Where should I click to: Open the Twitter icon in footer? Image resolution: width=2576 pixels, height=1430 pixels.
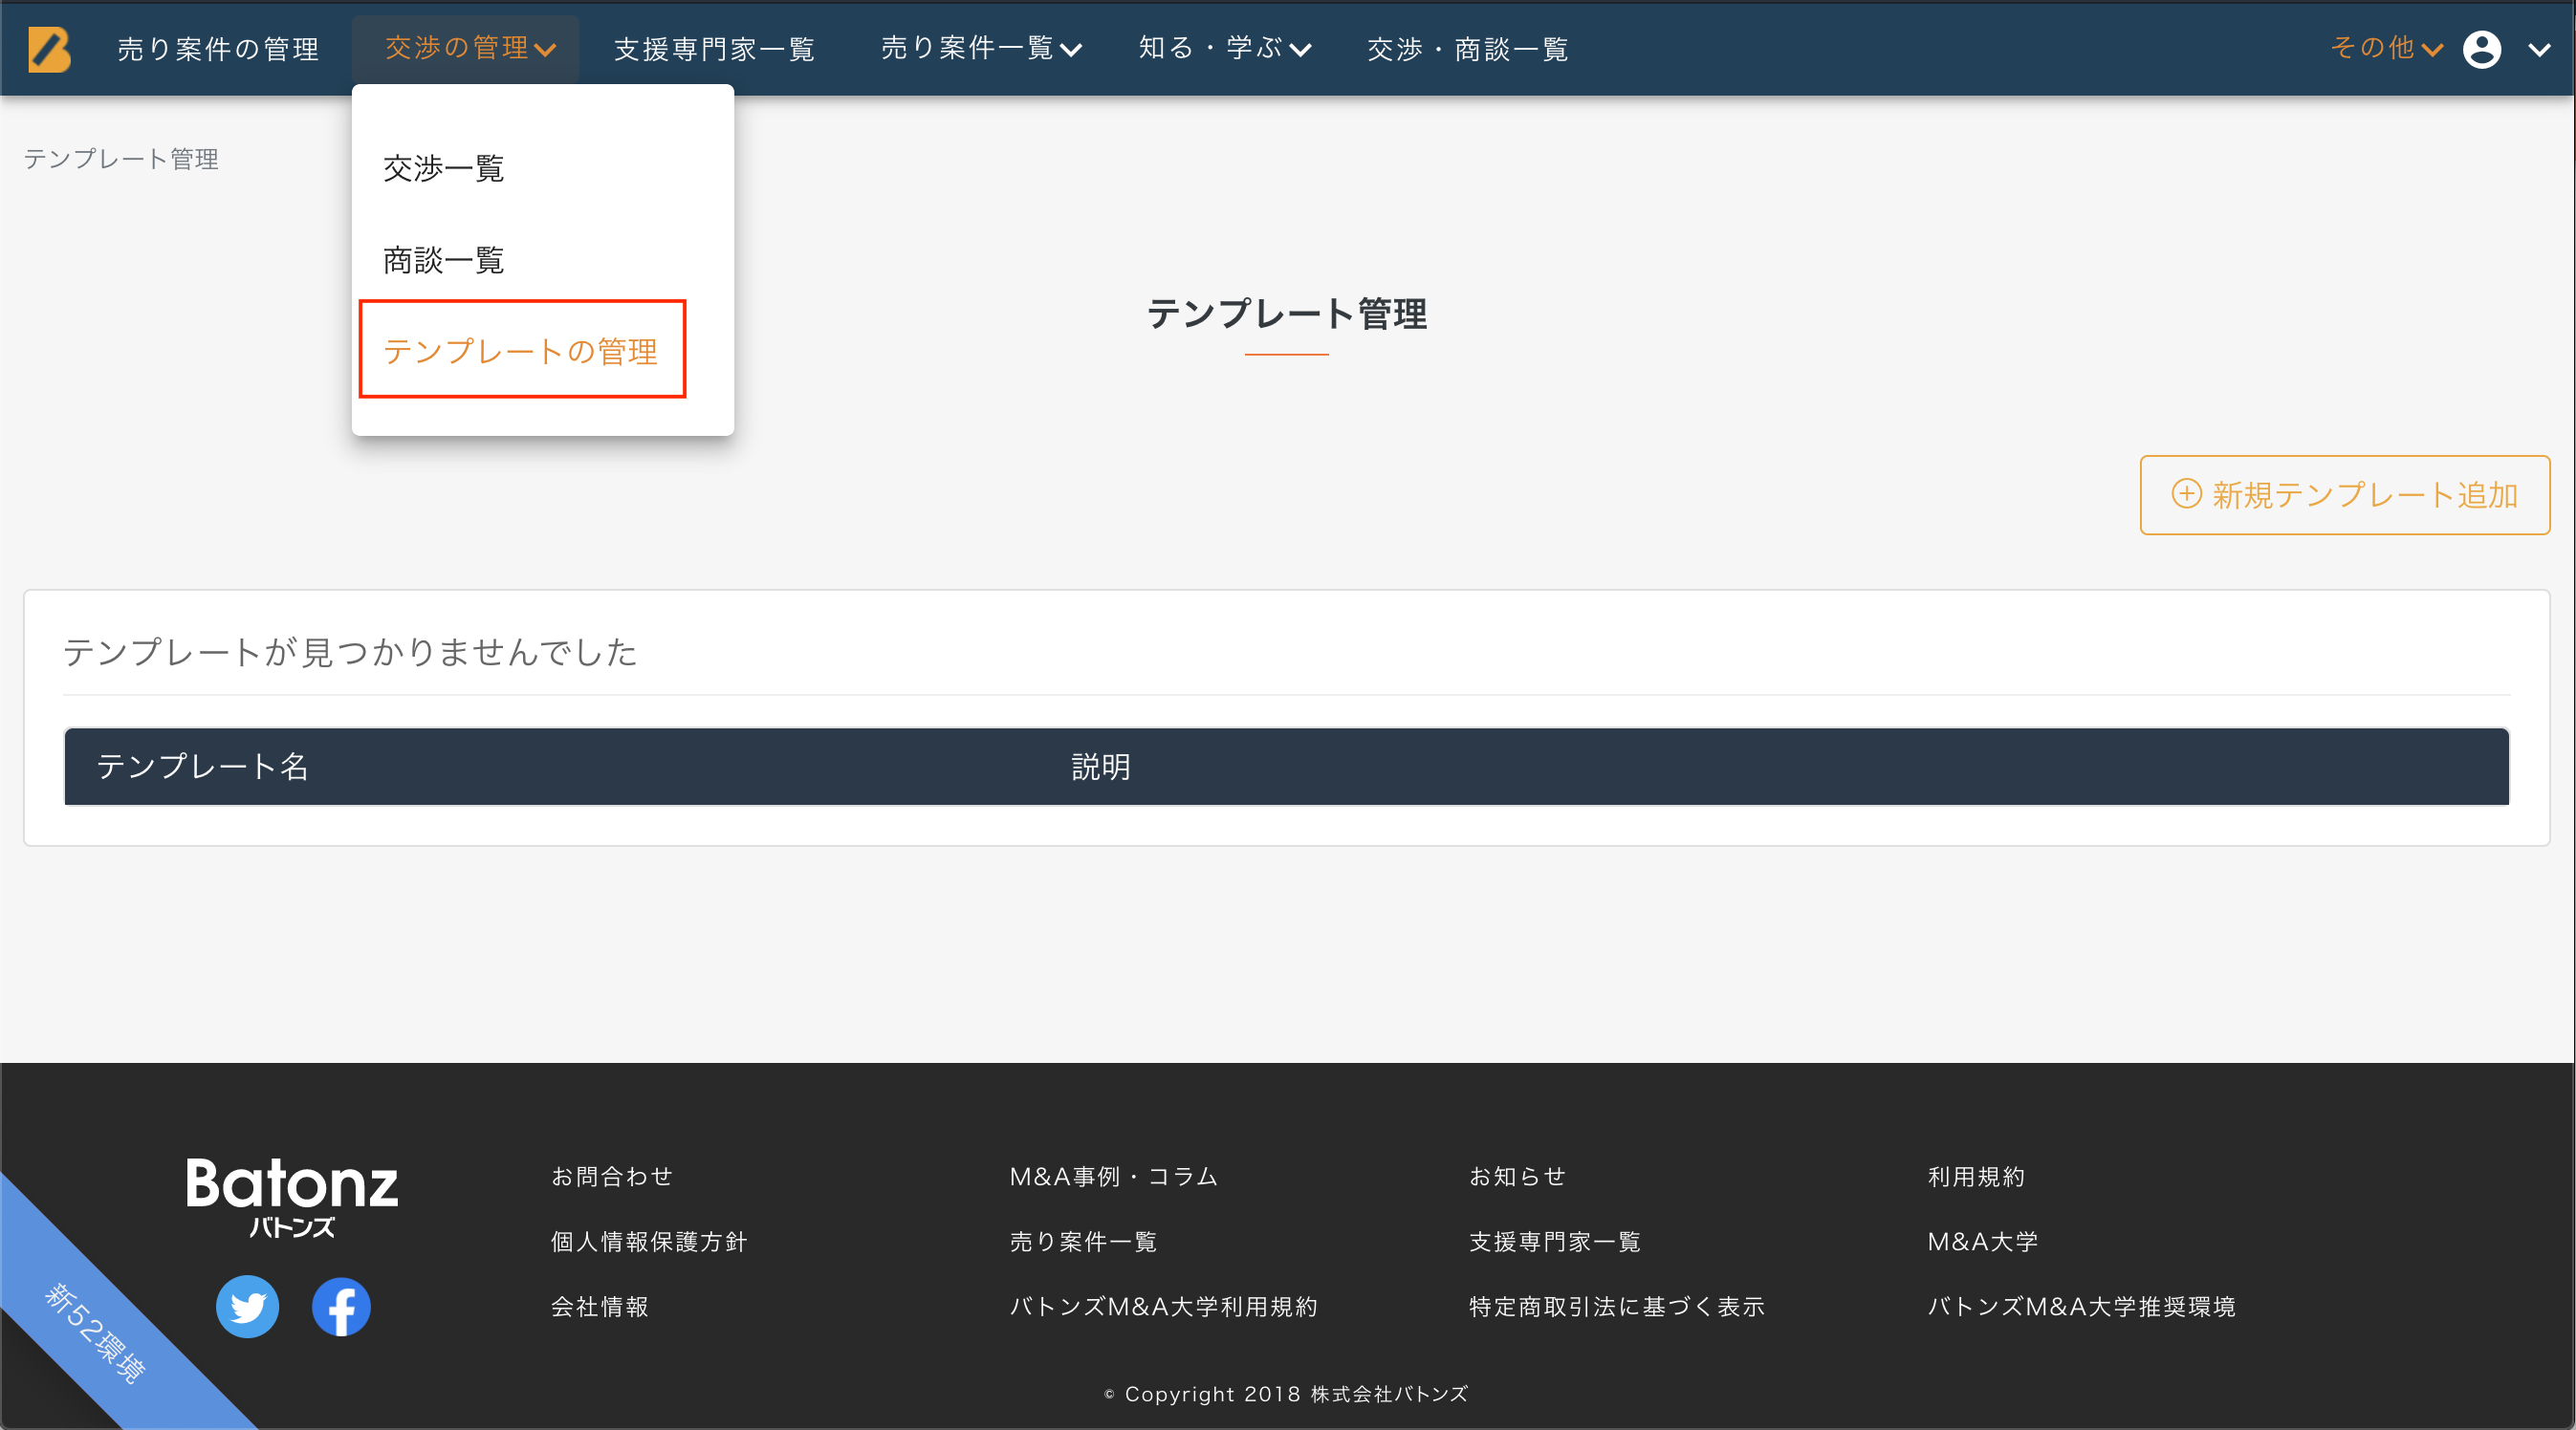[x=247, y=1307]
